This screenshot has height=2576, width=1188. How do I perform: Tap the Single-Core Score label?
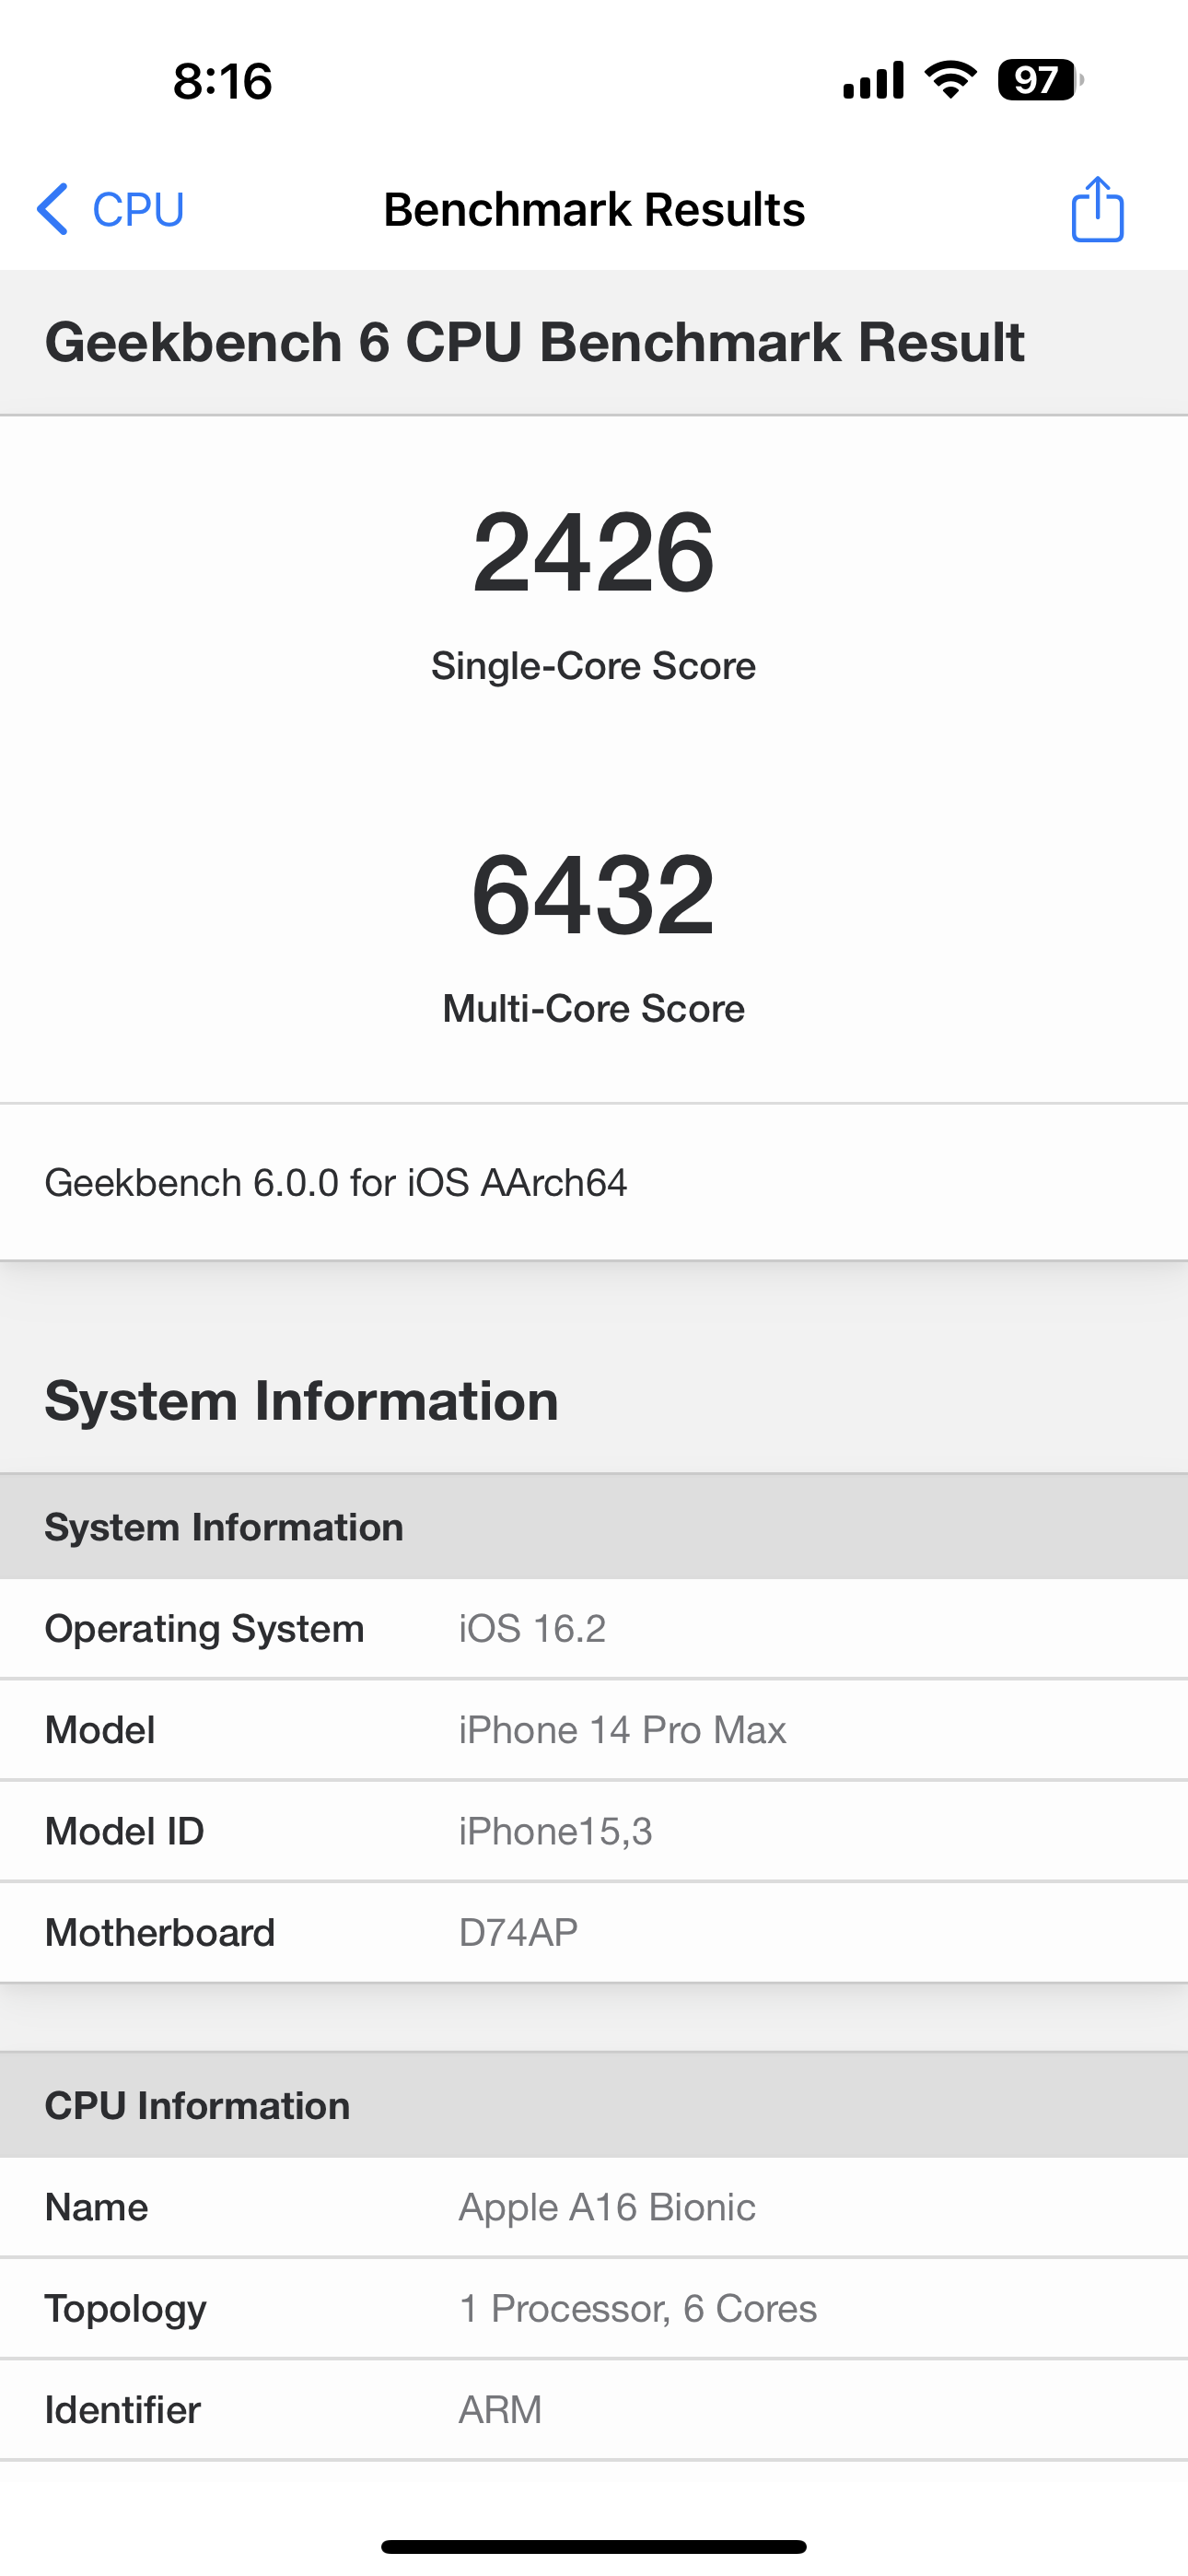click(x=594, y=666)
